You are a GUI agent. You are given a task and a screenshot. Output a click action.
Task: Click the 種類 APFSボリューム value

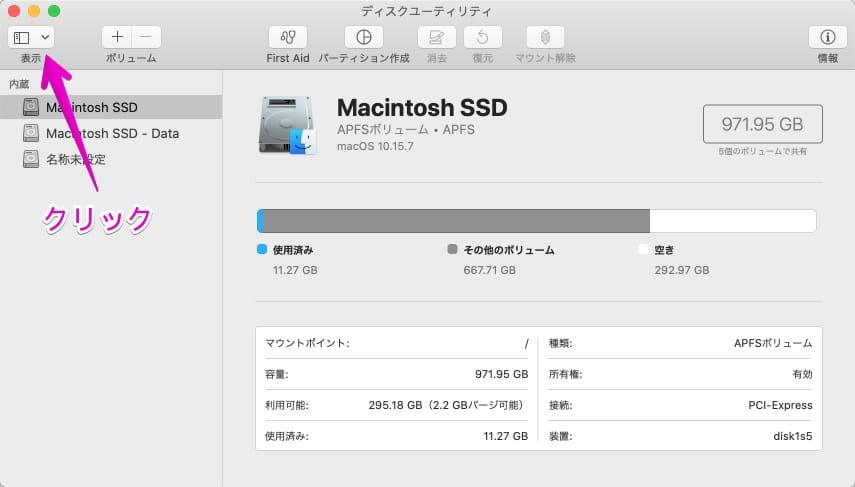(x=773, y=343)
